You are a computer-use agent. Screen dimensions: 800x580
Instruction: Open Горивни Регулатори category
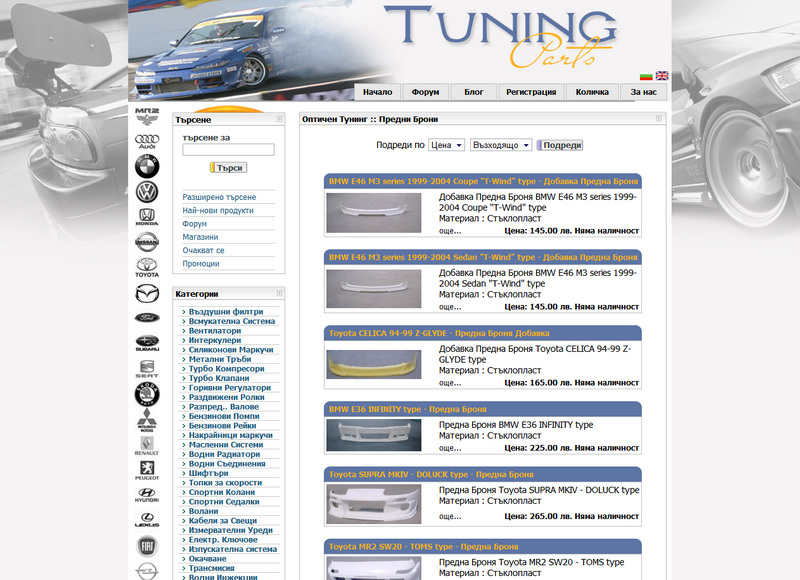point(230,388)
